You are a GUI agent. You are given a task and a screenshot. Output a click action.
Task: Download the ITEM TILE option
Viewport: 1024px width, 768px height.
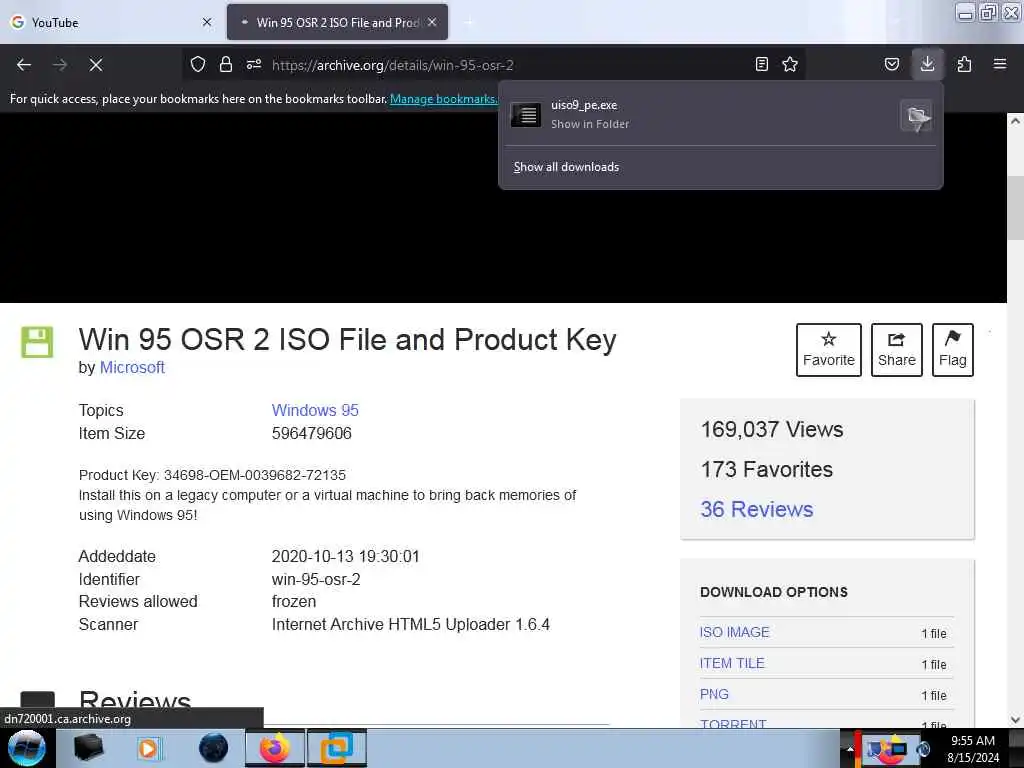coord(732,664)
